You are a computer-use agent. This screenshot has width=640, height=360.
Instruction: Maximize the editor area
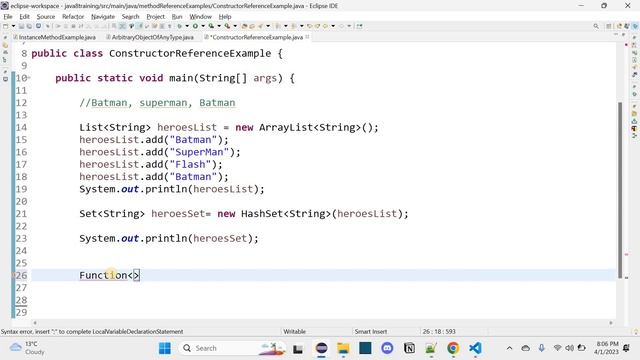tap(623, 35)
